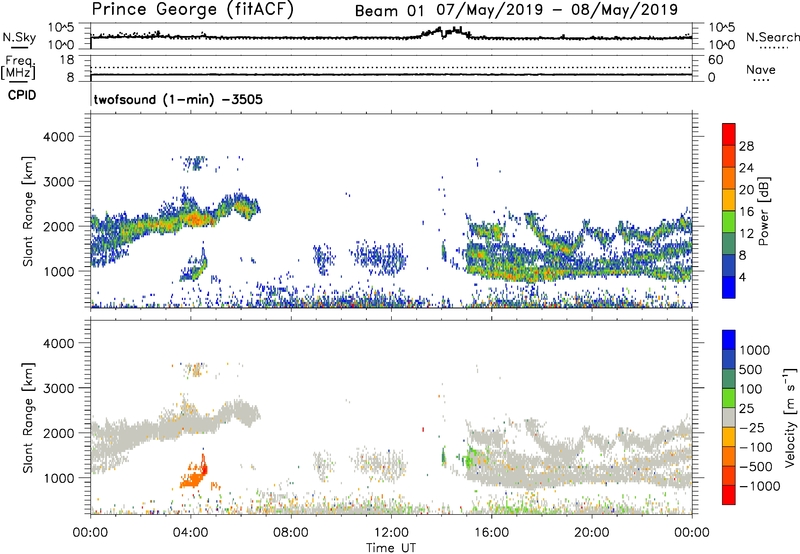Pick the red top segment of power colorbar
This screenshot has height=554, width=800.
729,134
